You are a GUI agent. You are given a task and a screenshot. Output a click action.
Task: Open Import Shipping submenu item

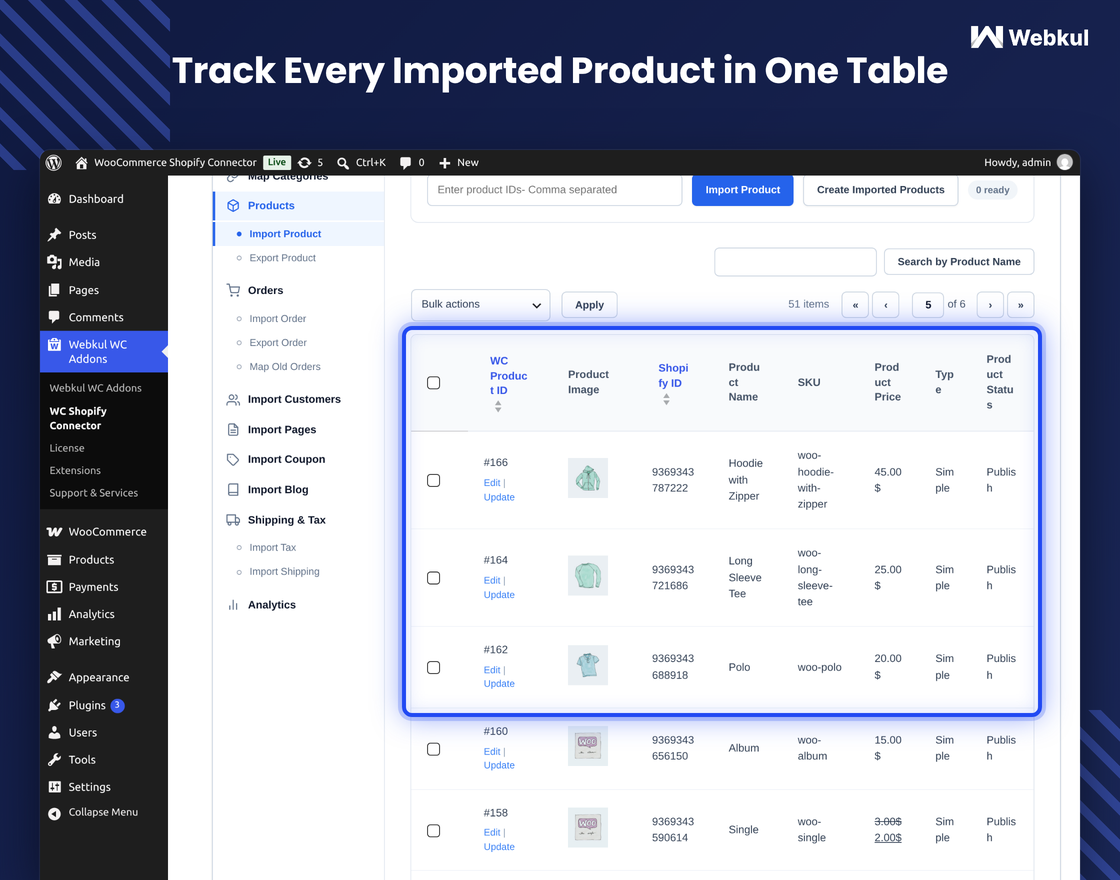pos(284,572)
